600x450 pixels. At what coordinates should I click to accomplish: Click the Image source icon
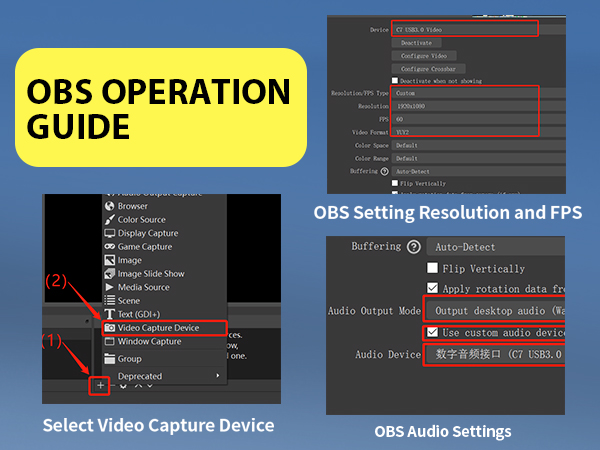[110, 260]
